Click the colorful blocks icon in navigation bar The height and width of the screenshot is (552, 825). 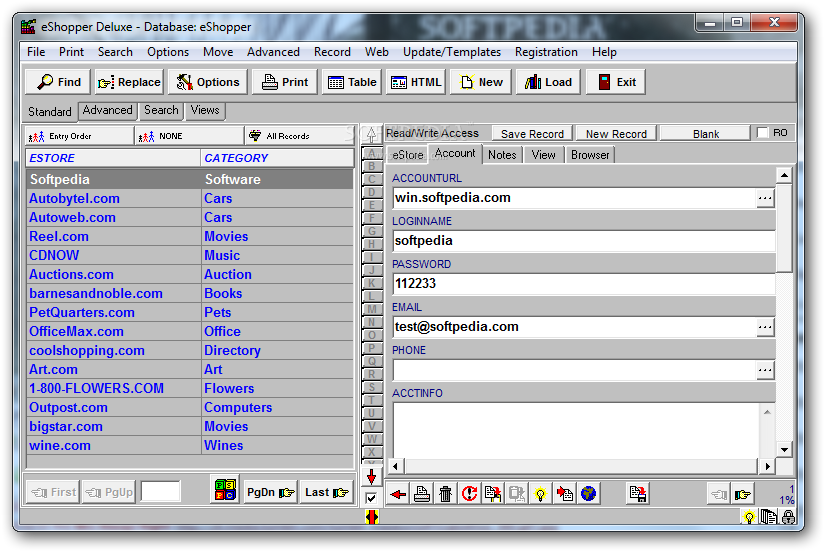pos(225,490)
